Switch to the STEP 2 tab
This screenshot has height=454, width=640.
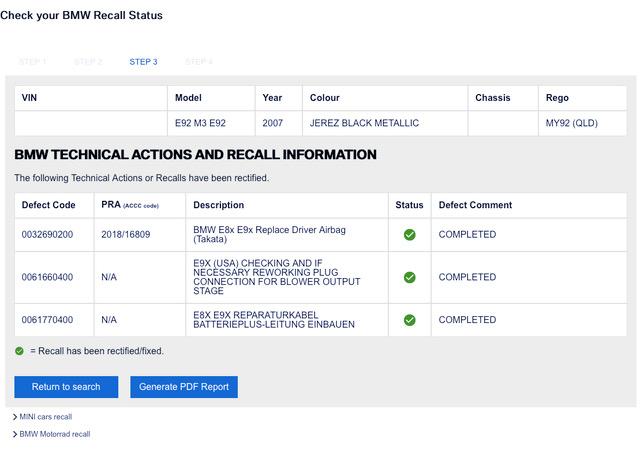pyautogui.click(x=88, y=62)
